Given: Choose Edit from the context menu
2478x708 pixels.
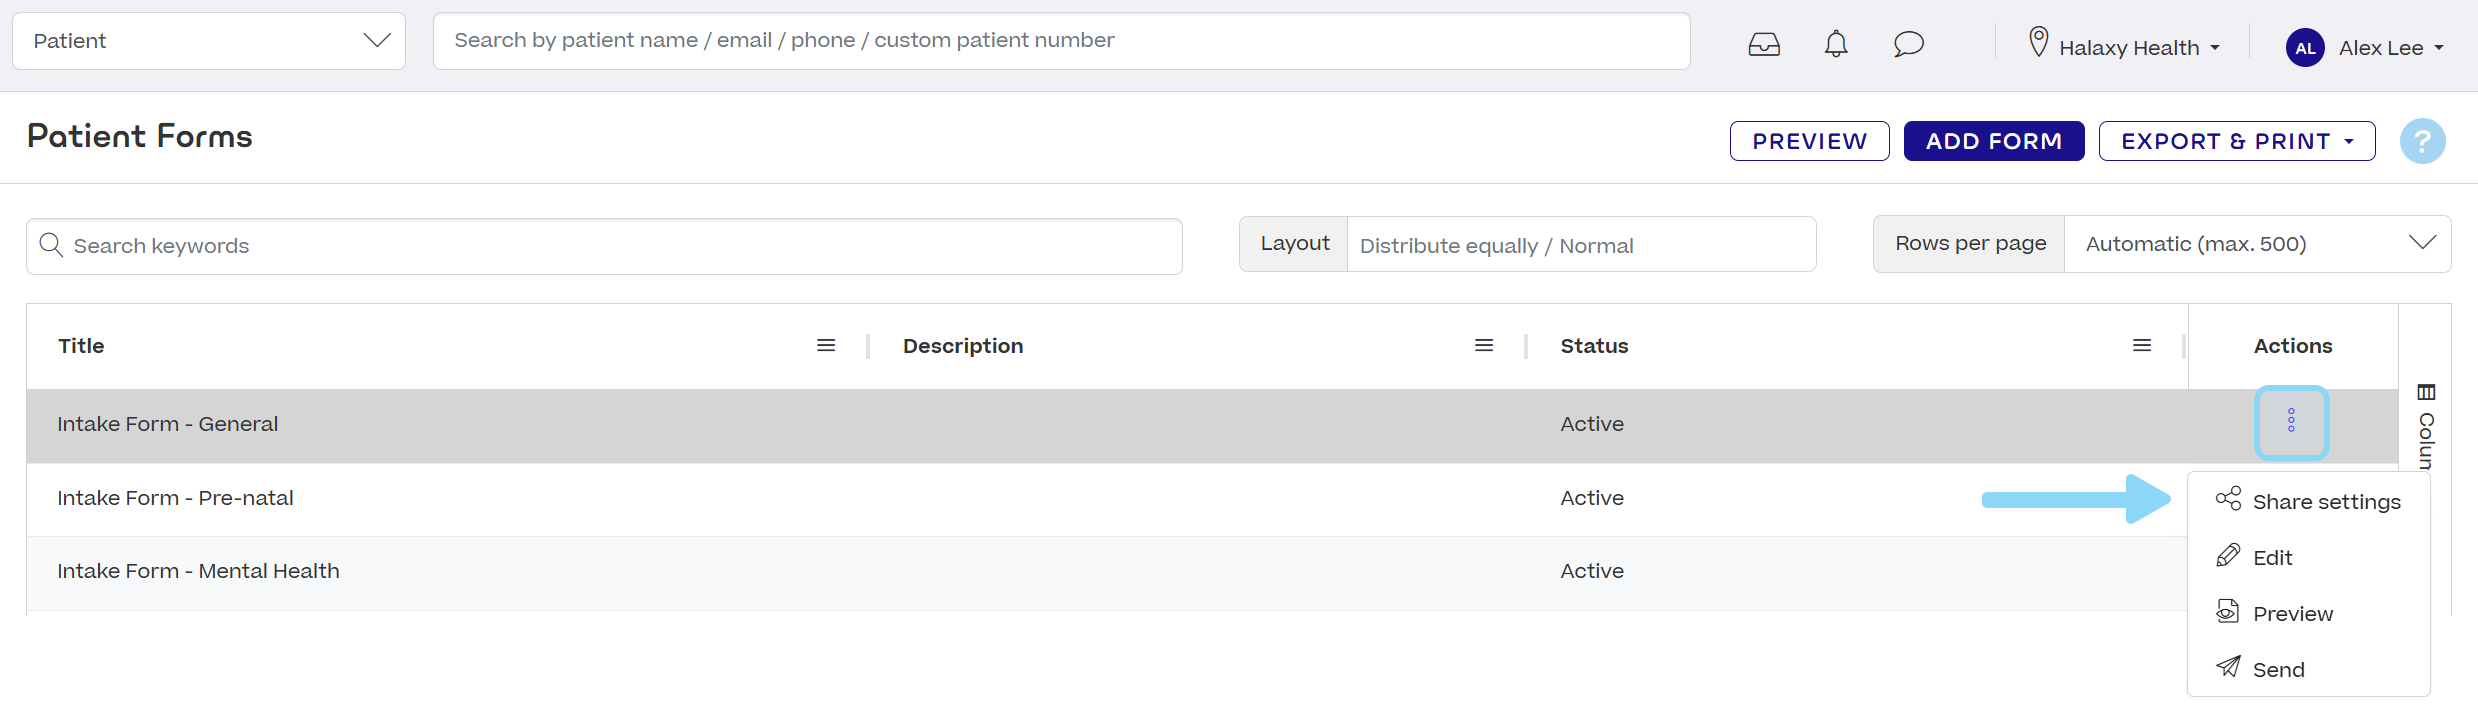Looking at the screenshot, I should click(2272, 557).
